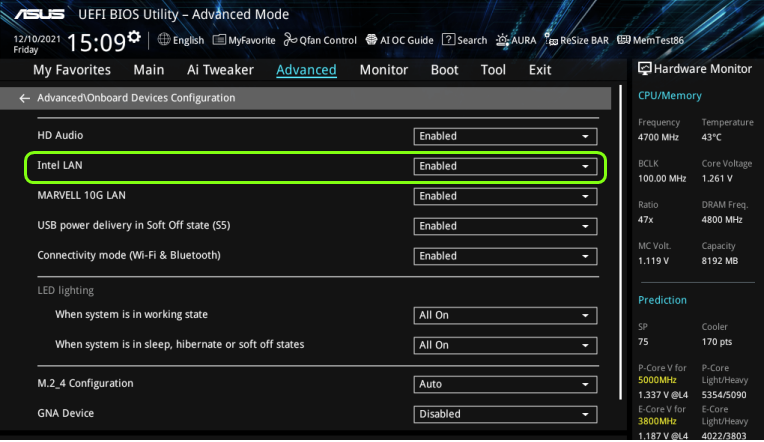
Task: Open the AI OC Guide
Action: (399, 40)
